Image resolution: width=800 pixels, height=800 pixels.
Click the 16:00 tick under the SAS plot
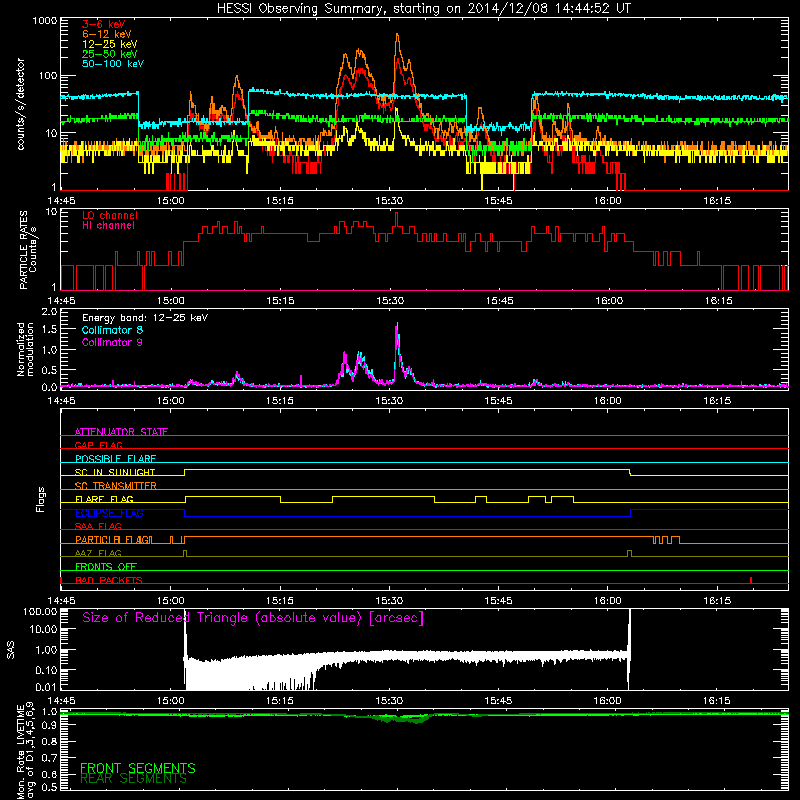click(608, 701)
